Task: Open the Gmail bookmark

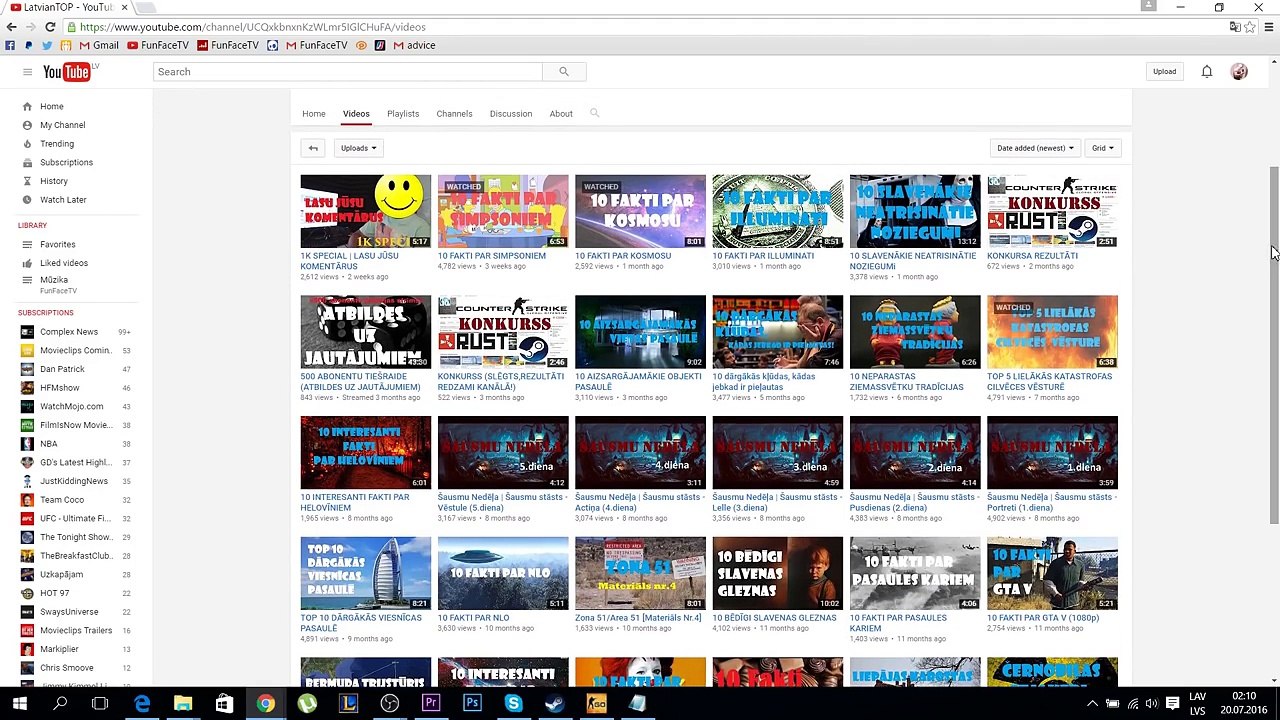Action: [98, 45]
